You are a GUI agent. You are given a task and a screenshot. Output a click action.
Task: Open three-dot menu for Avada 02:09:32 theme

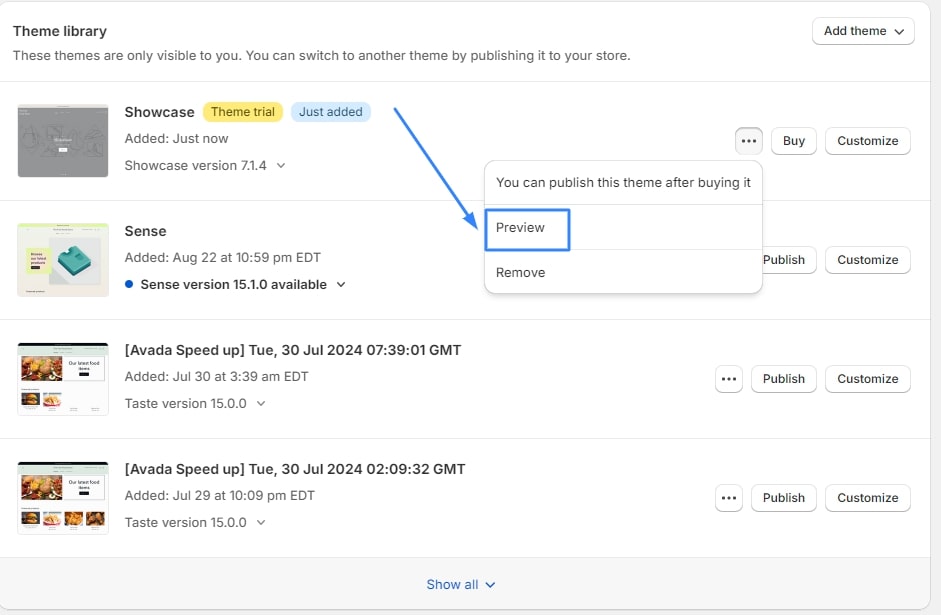(x=729, y=498)
